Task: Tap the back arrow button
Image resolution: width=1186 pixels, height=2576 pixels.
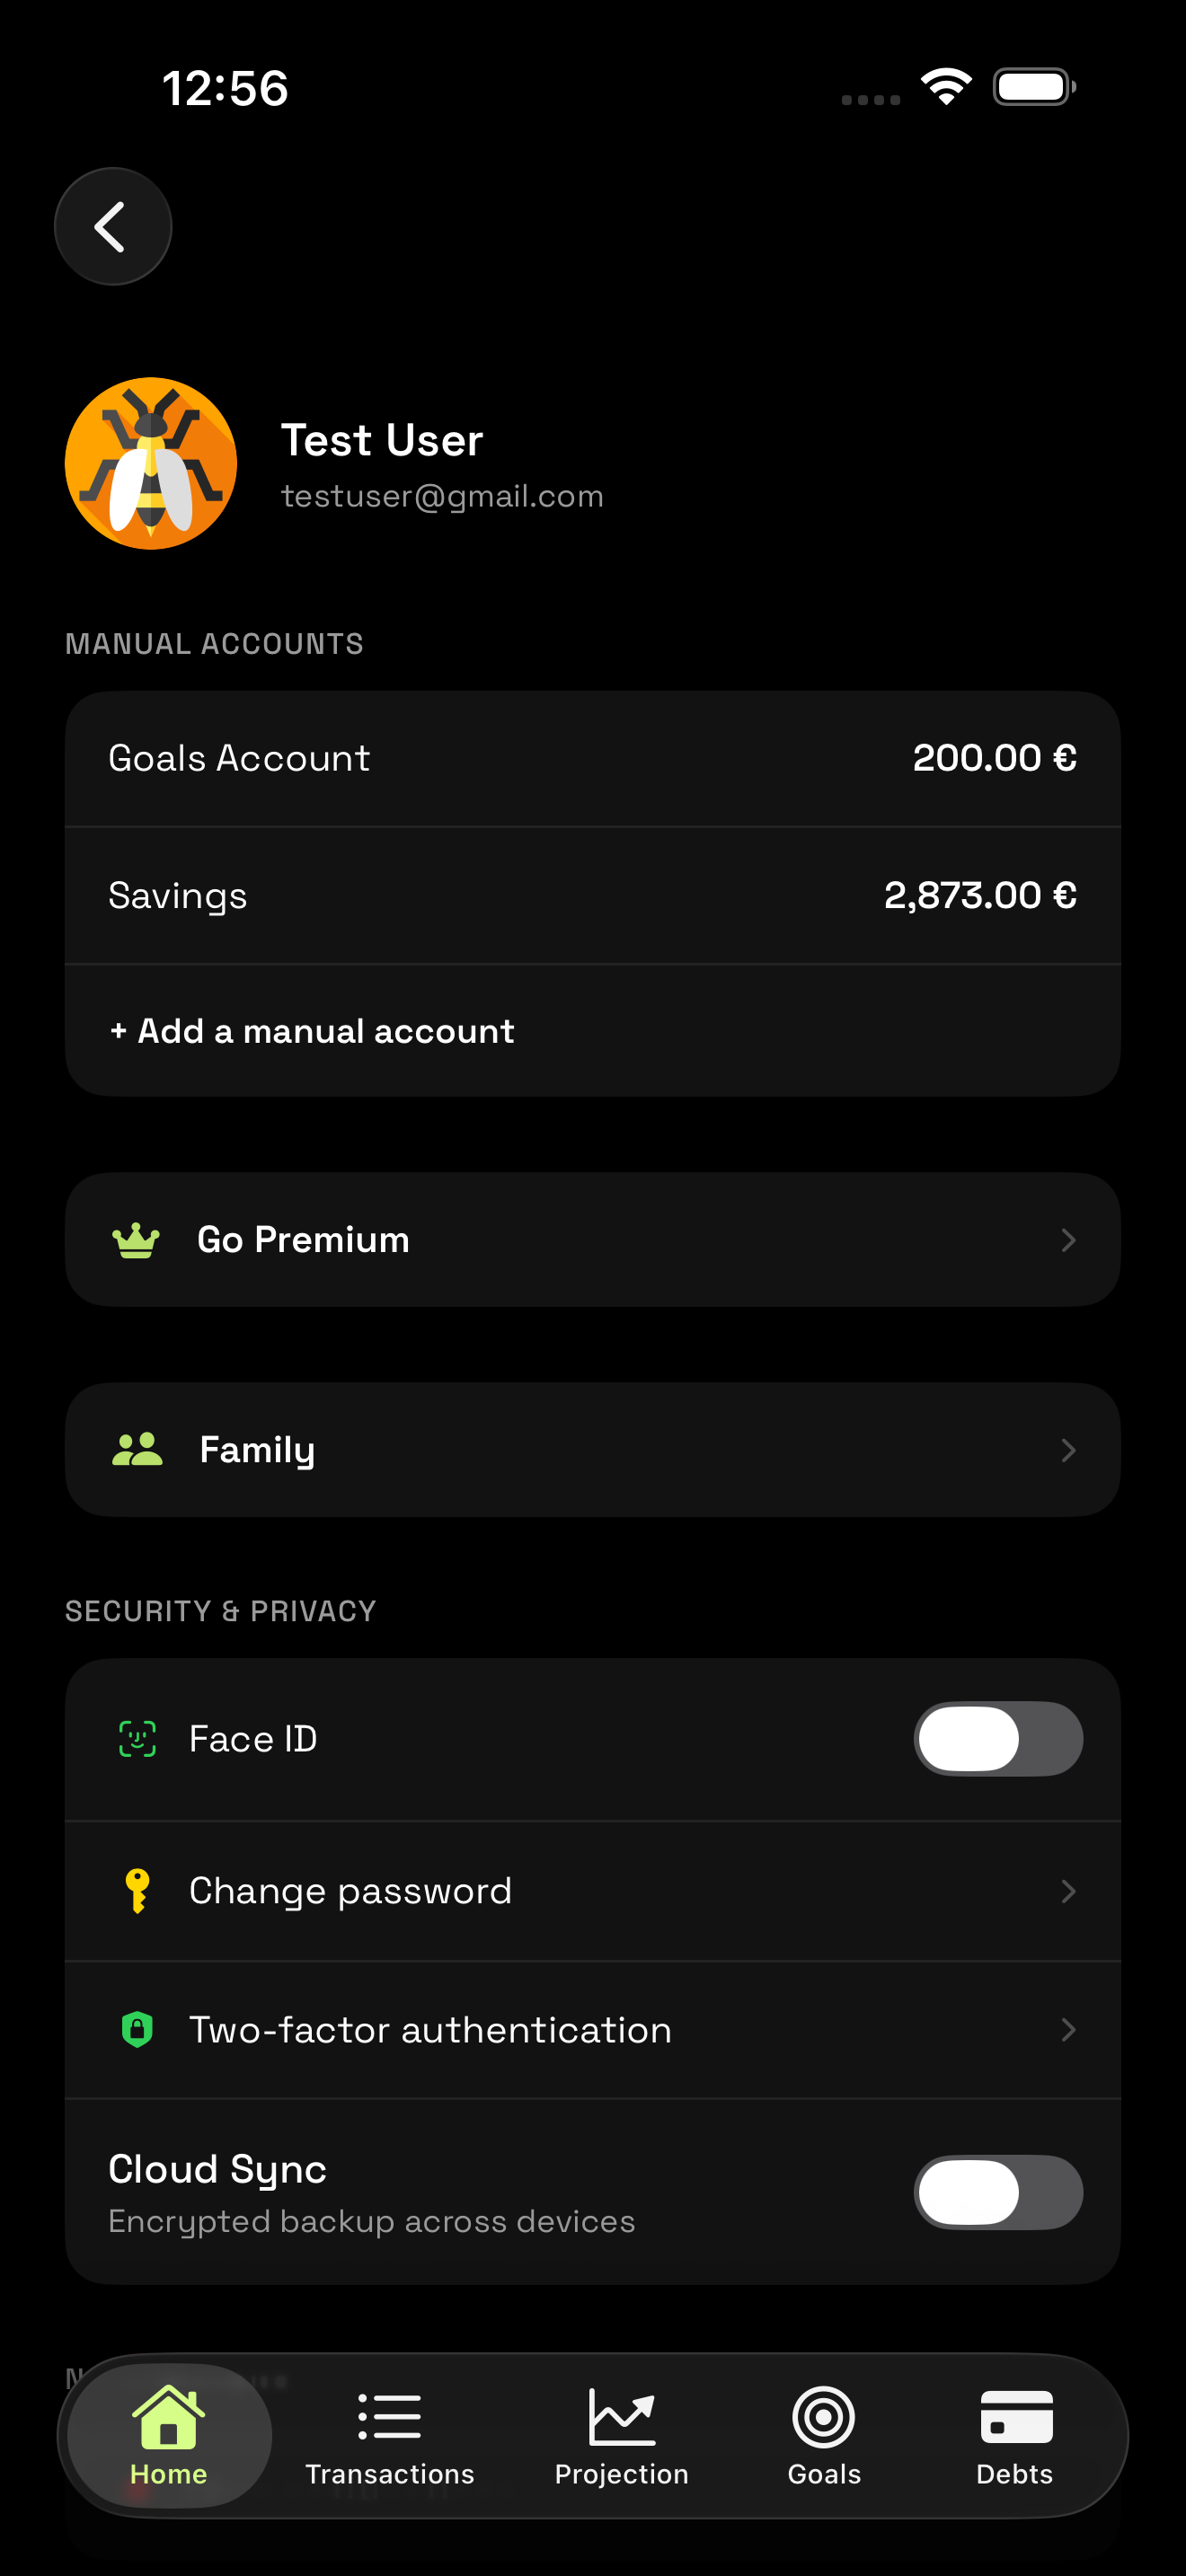Action: click(x=113, y=227)
